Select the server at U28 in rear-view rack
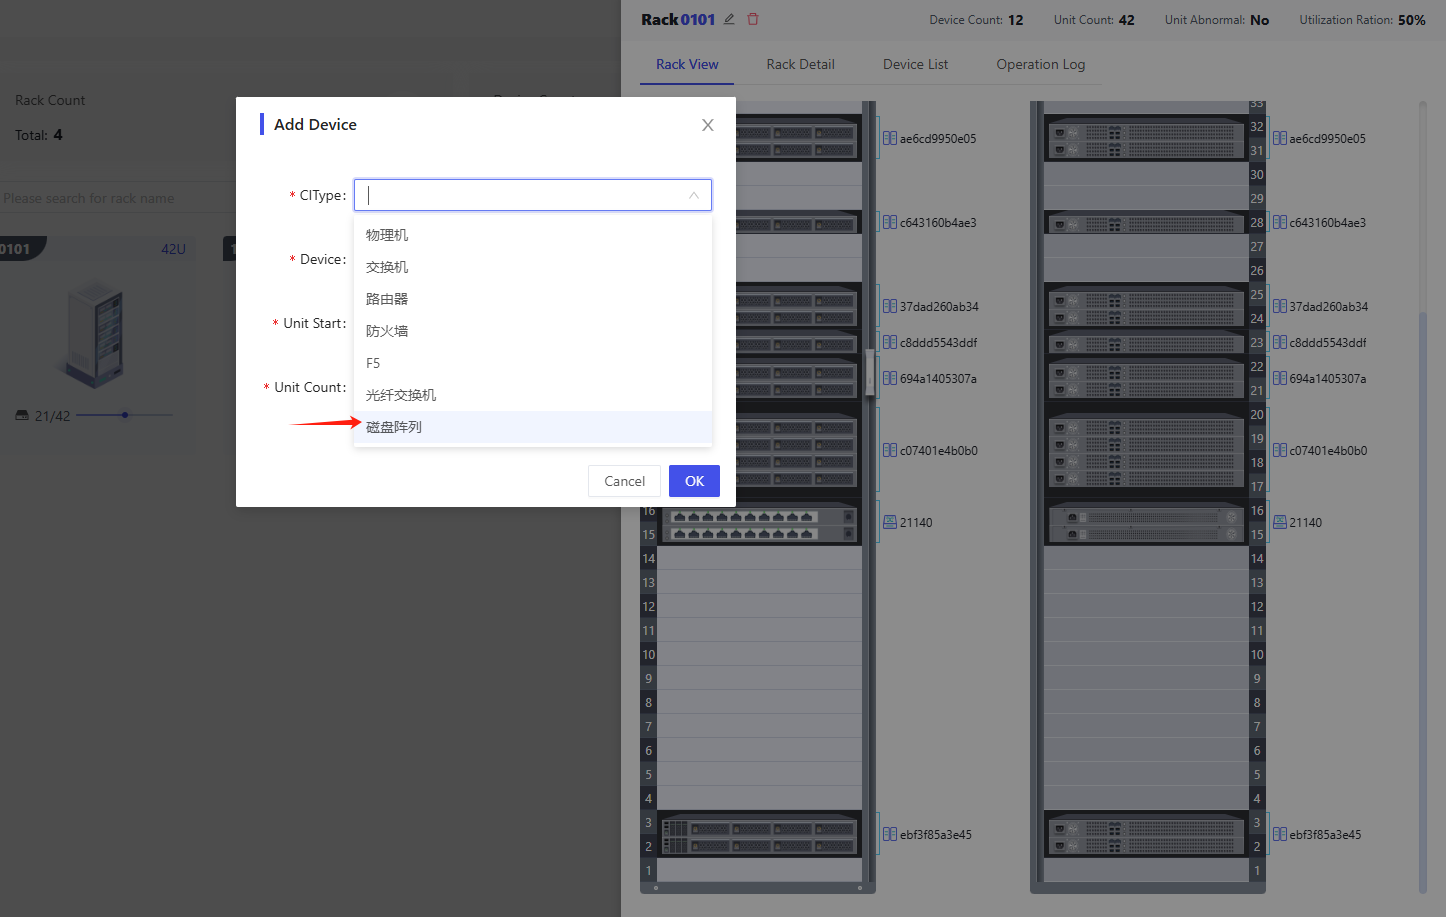Viewport: 1446px width, 917px height. tap(1146, 223)
